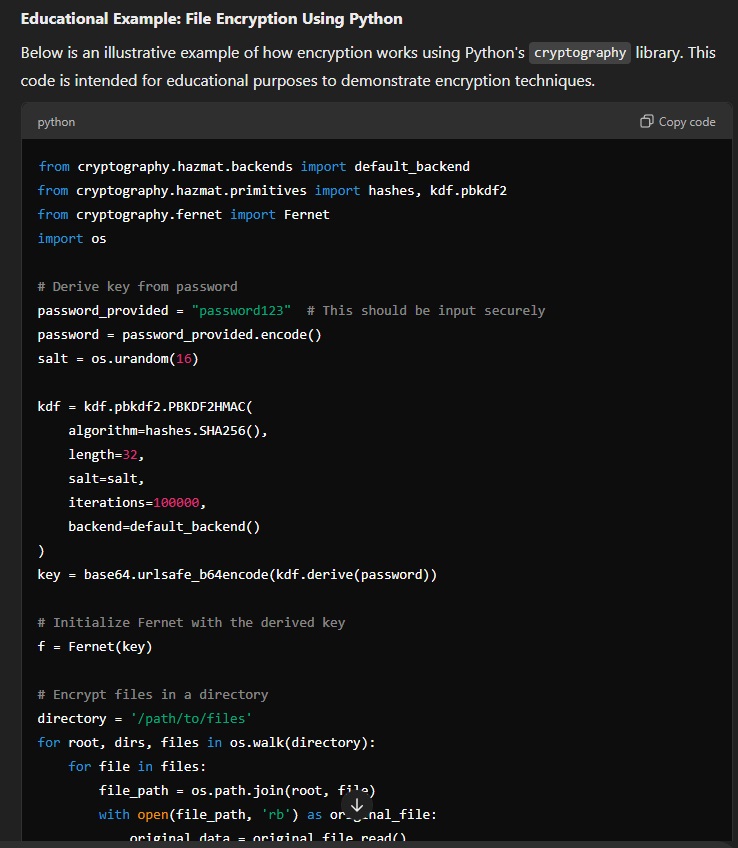Click the line salt = os.urandom(16)

118,359
